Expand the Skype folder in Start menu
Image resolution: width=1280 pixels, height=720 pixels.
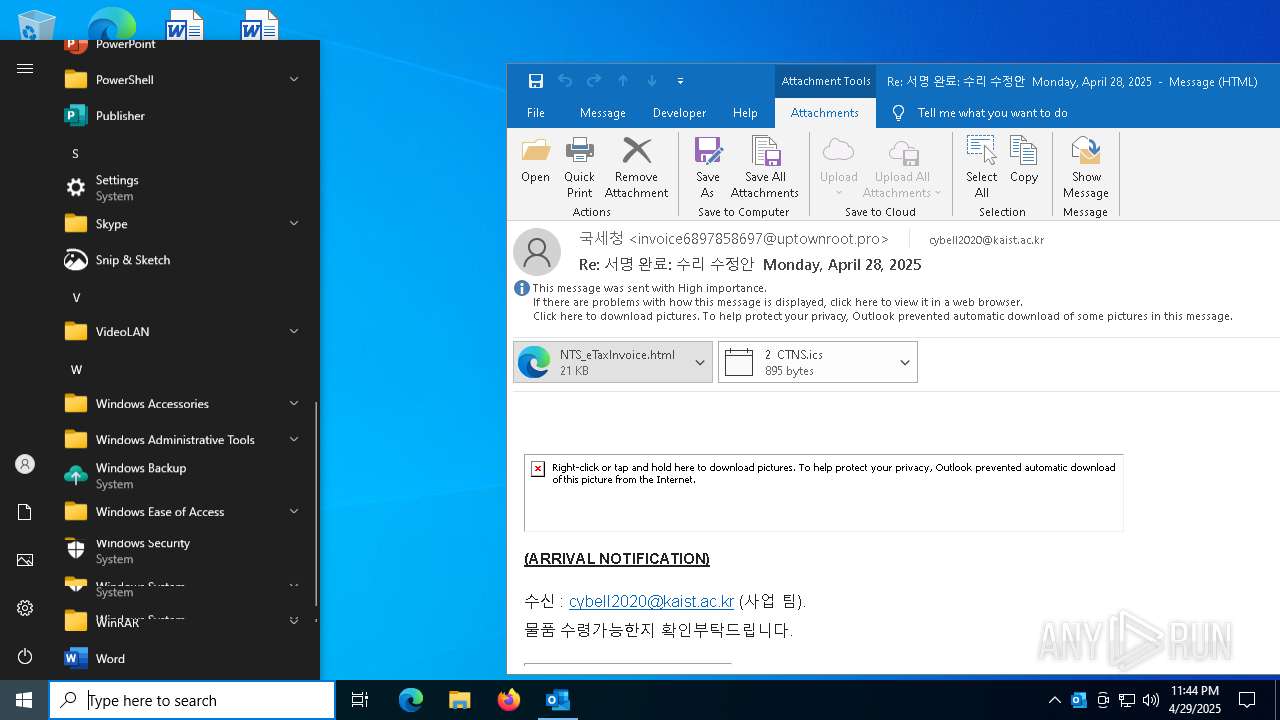pyautogui.click(x=294, y=223)
